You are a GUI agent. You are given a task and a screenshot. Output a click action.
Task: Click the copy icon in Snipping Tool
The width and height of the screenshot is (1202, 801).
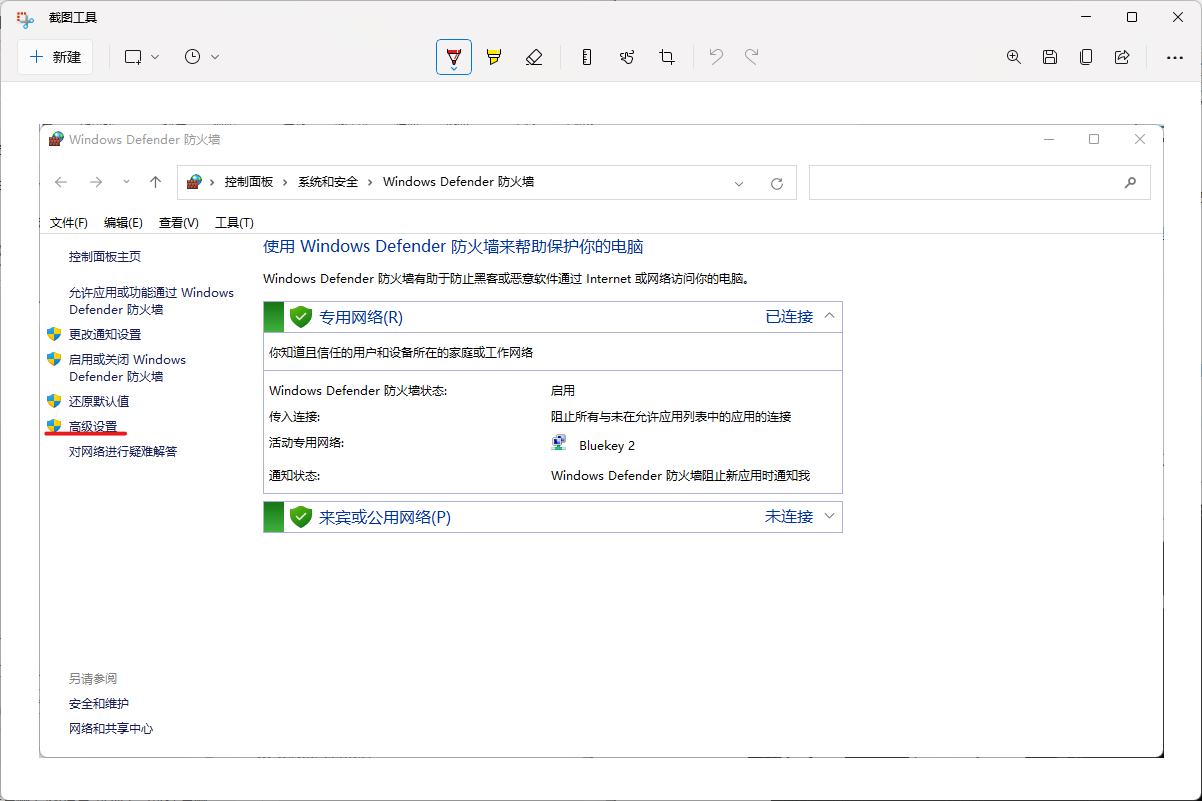pyautogui.click(x=1086, y=57)
